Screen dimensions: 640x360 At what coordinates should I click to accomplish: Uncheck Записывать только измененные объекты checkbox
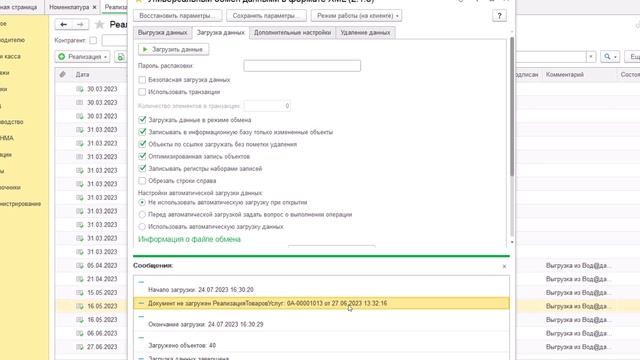[x=142, y=132]
